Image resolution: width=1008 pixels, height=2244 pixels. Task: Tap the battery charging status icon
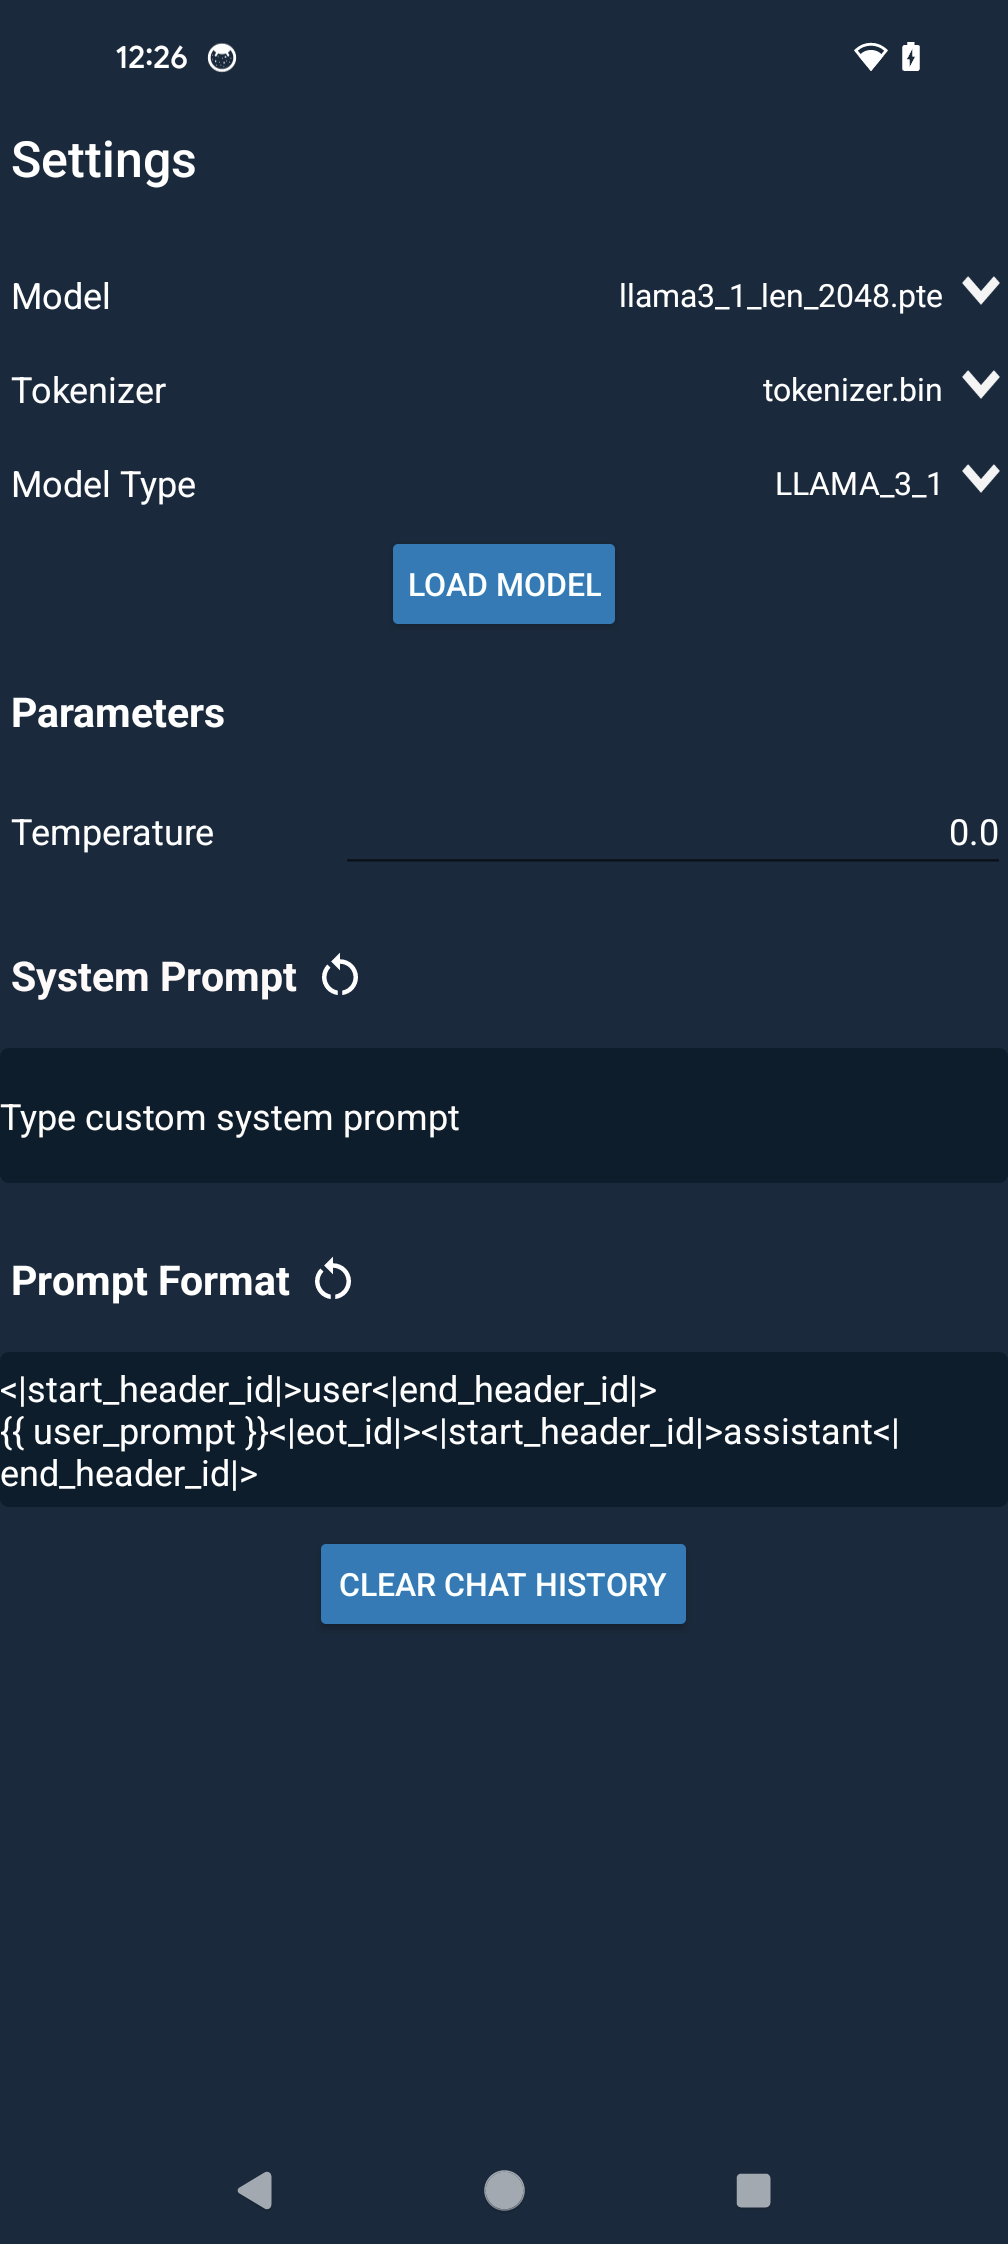point(911,57)
